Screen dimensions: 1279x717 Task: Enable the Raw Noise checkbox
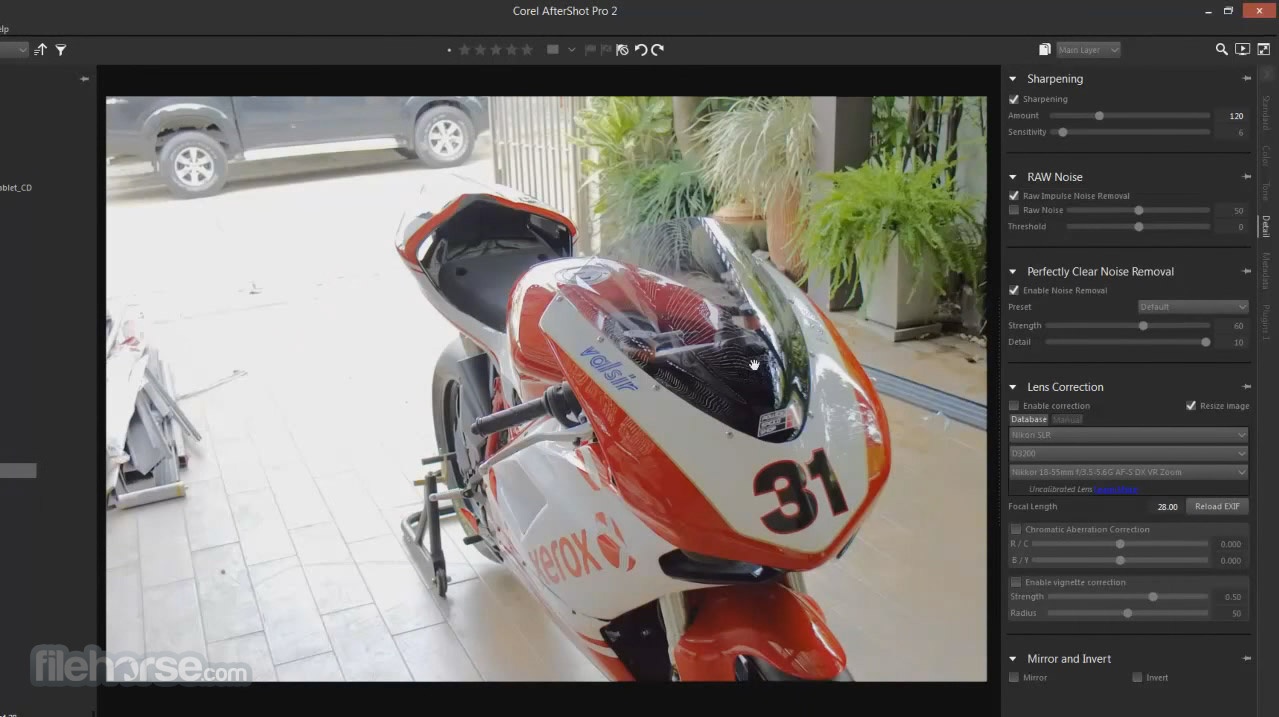click(x=1014, y=210)
